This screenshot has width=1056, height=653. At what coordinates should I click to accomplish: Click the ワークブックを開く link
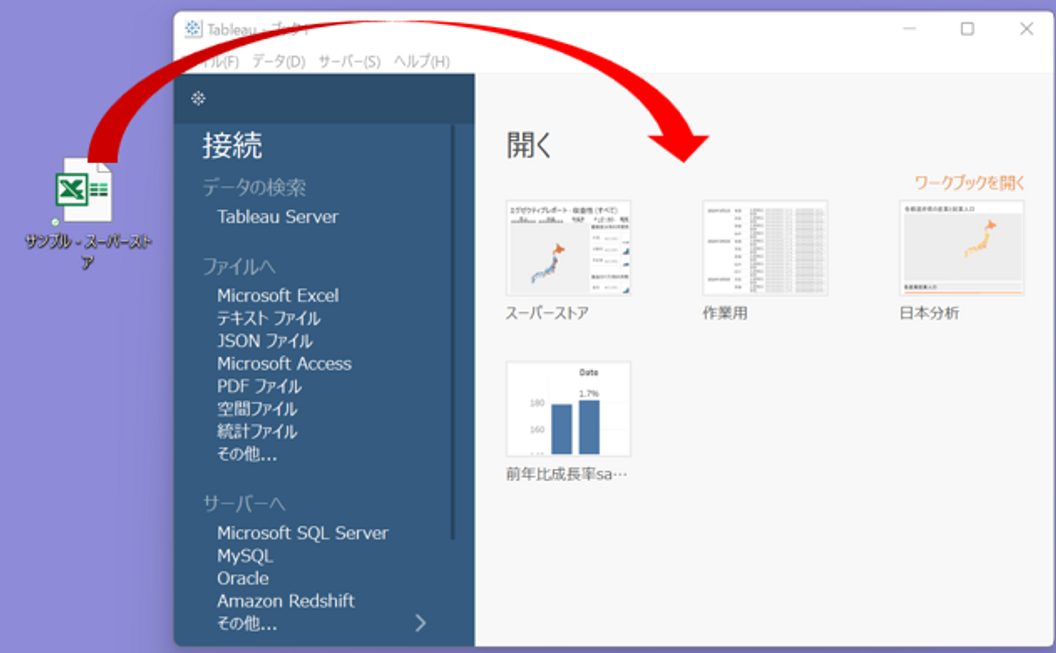pyautogui.click(x=969, y=182)
